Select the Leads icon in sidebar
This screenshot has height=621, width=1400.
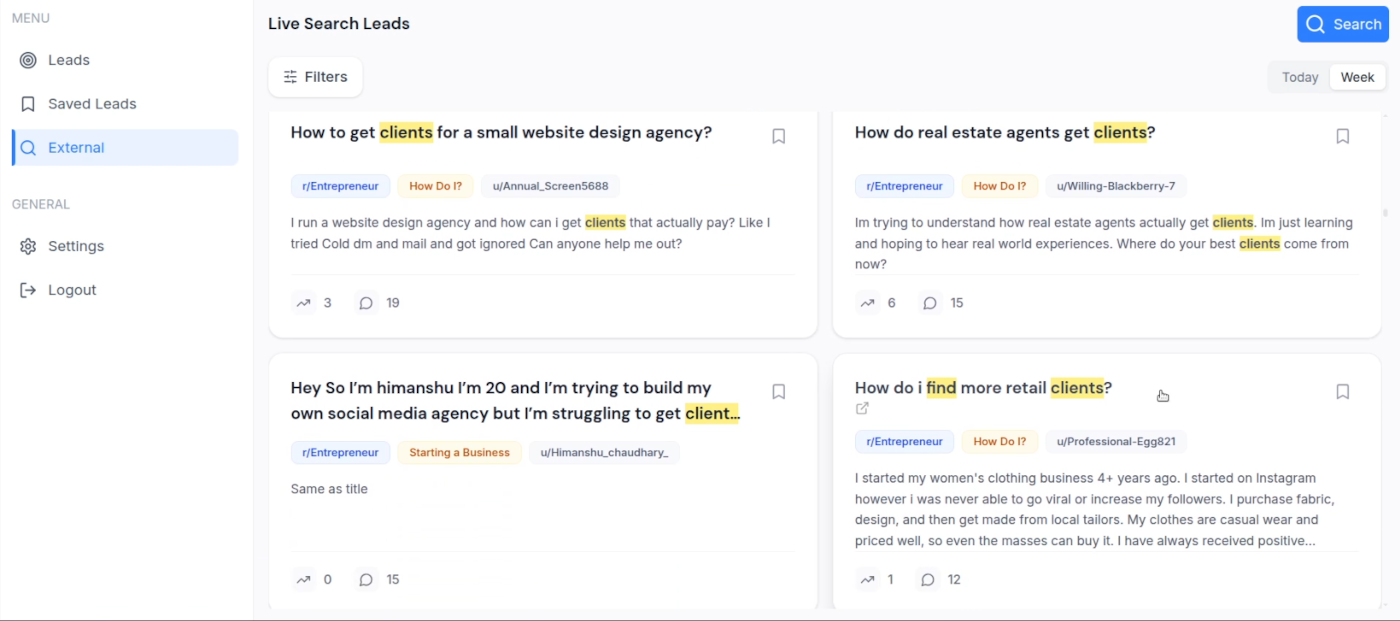pyautogui.click(x=29, y=59)
